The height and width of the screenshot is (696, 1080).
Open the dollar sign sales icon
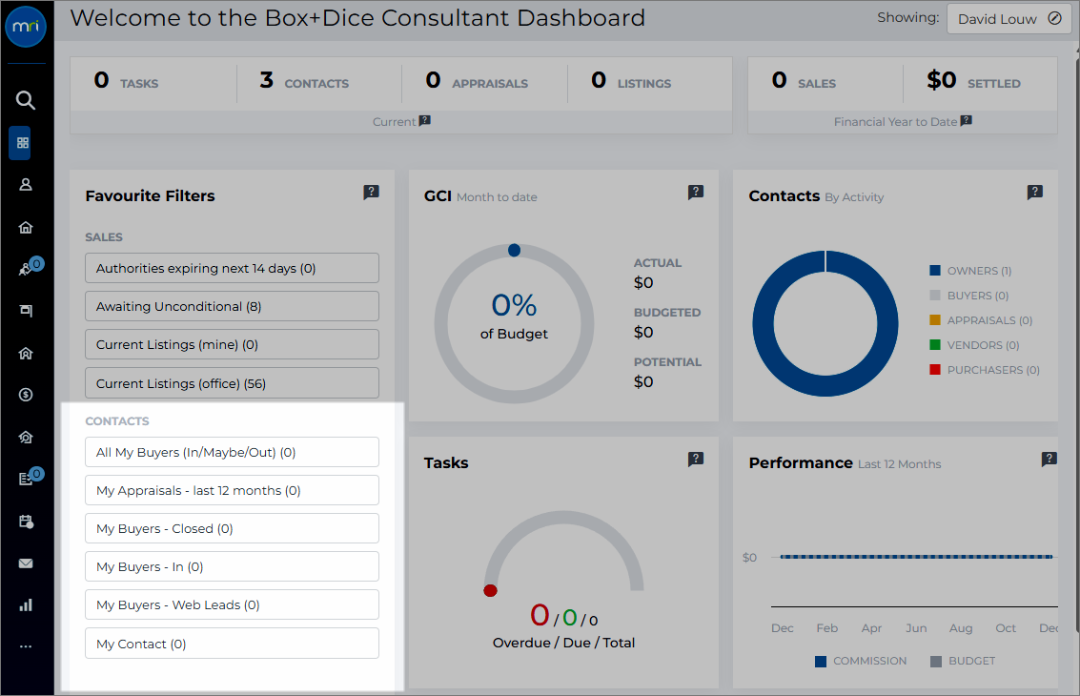click(x=25, y=395)
